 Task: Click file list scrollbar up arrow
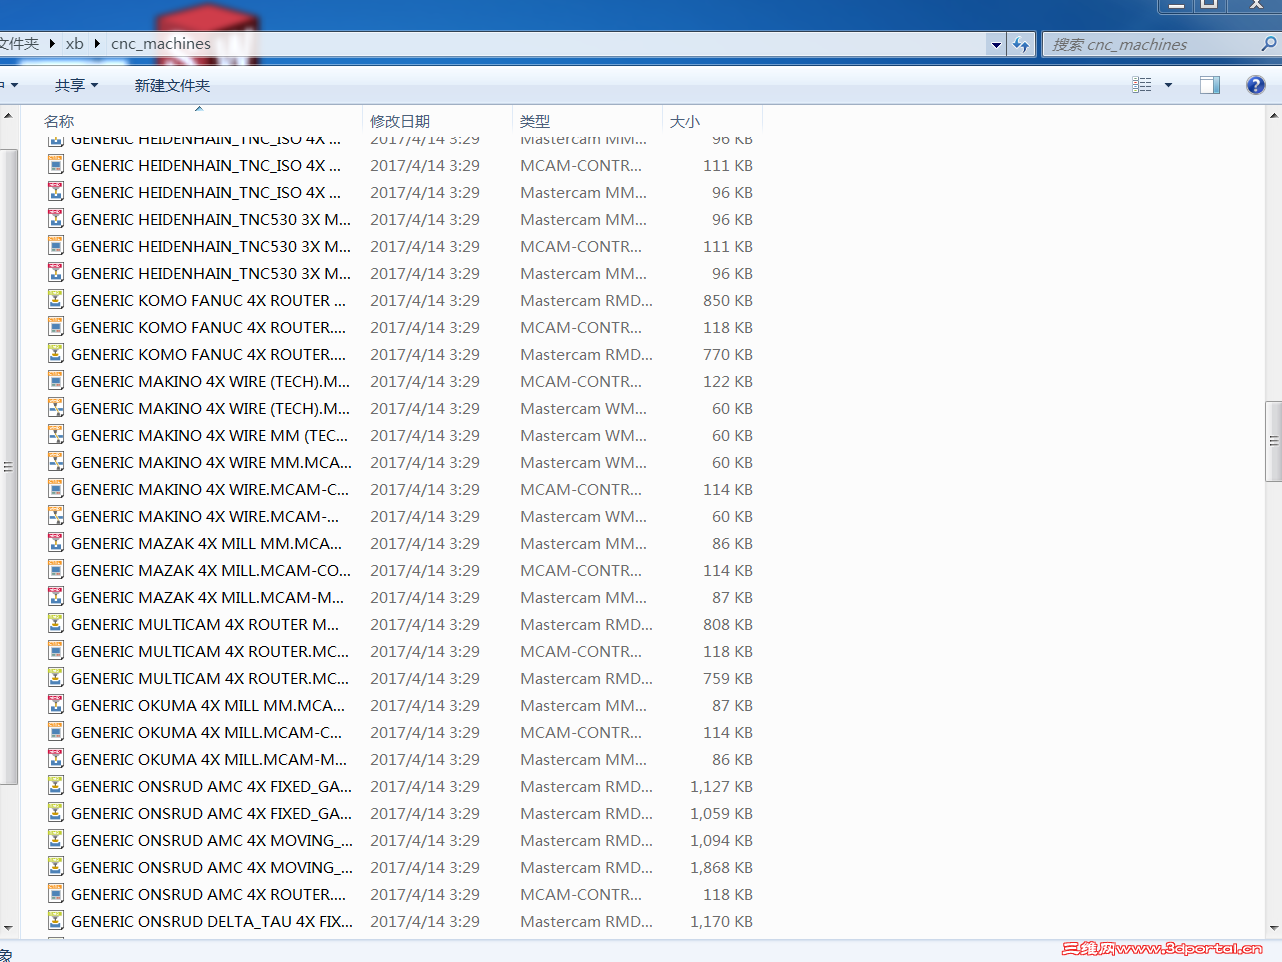[1273, 115]
